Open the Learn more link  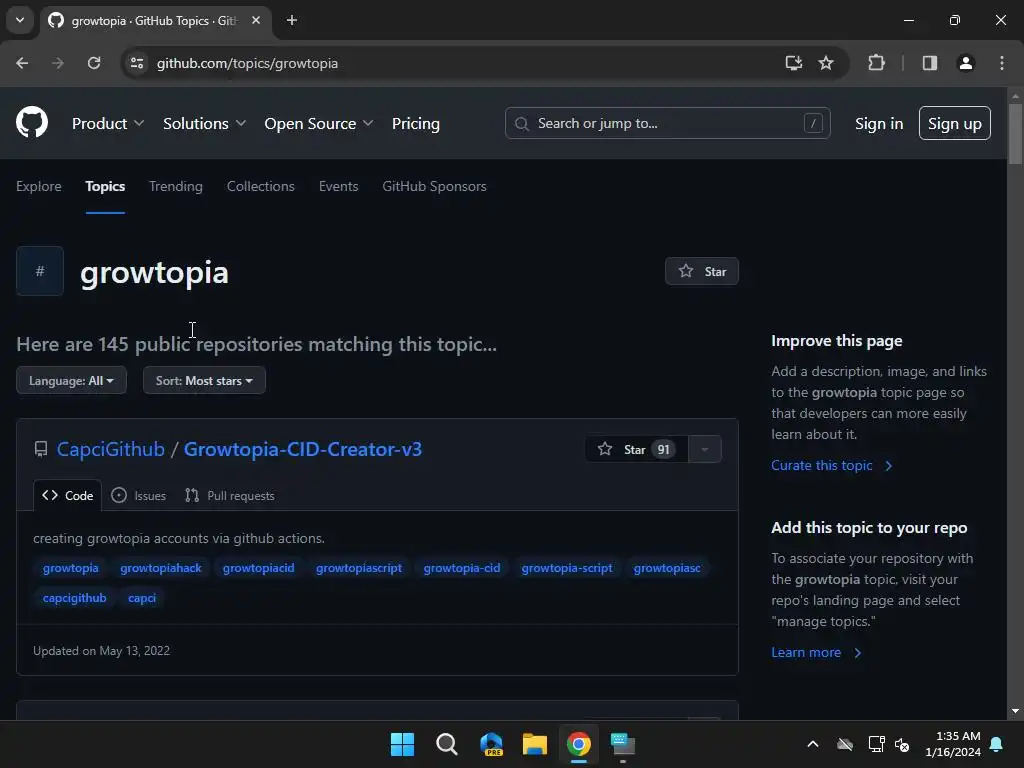click(816, 652)
